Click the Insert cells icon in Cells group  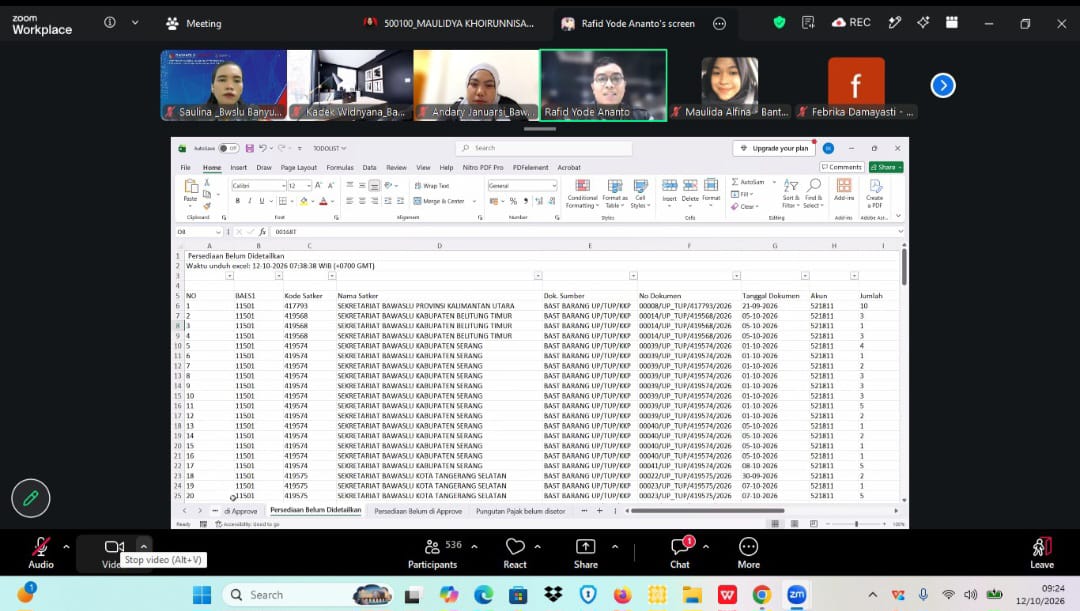(x=669, y=185)
